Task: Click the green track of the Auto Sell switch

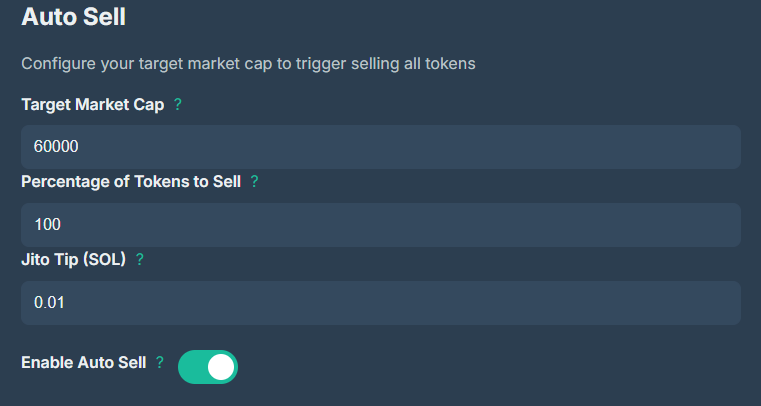Action: tap(193, 367)
